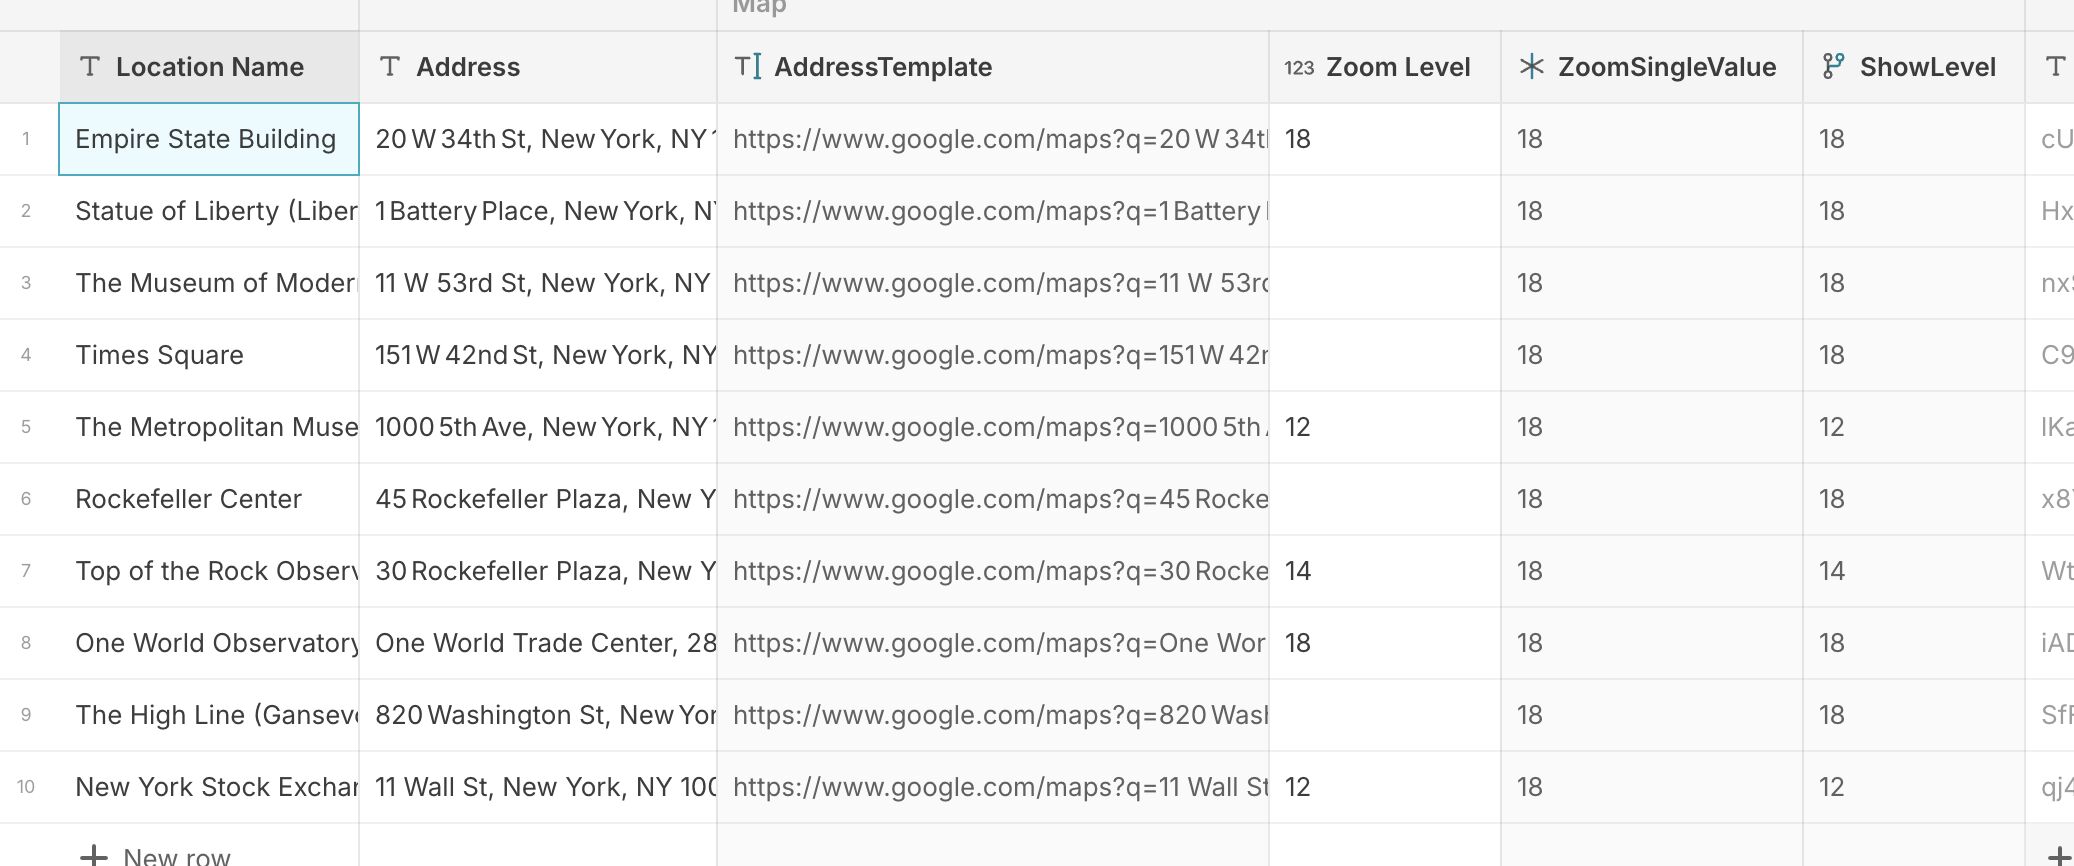Screen dimensions: 2074x866
Task: Click the 123 number icon beside Zoom Level
Action: [x=1299, y=67]
